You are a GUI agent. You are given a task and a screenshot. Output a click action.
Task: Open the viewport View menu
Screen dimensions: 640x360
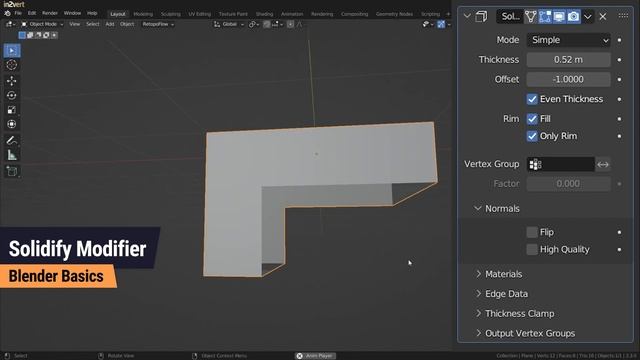click(x=75, y=24)
